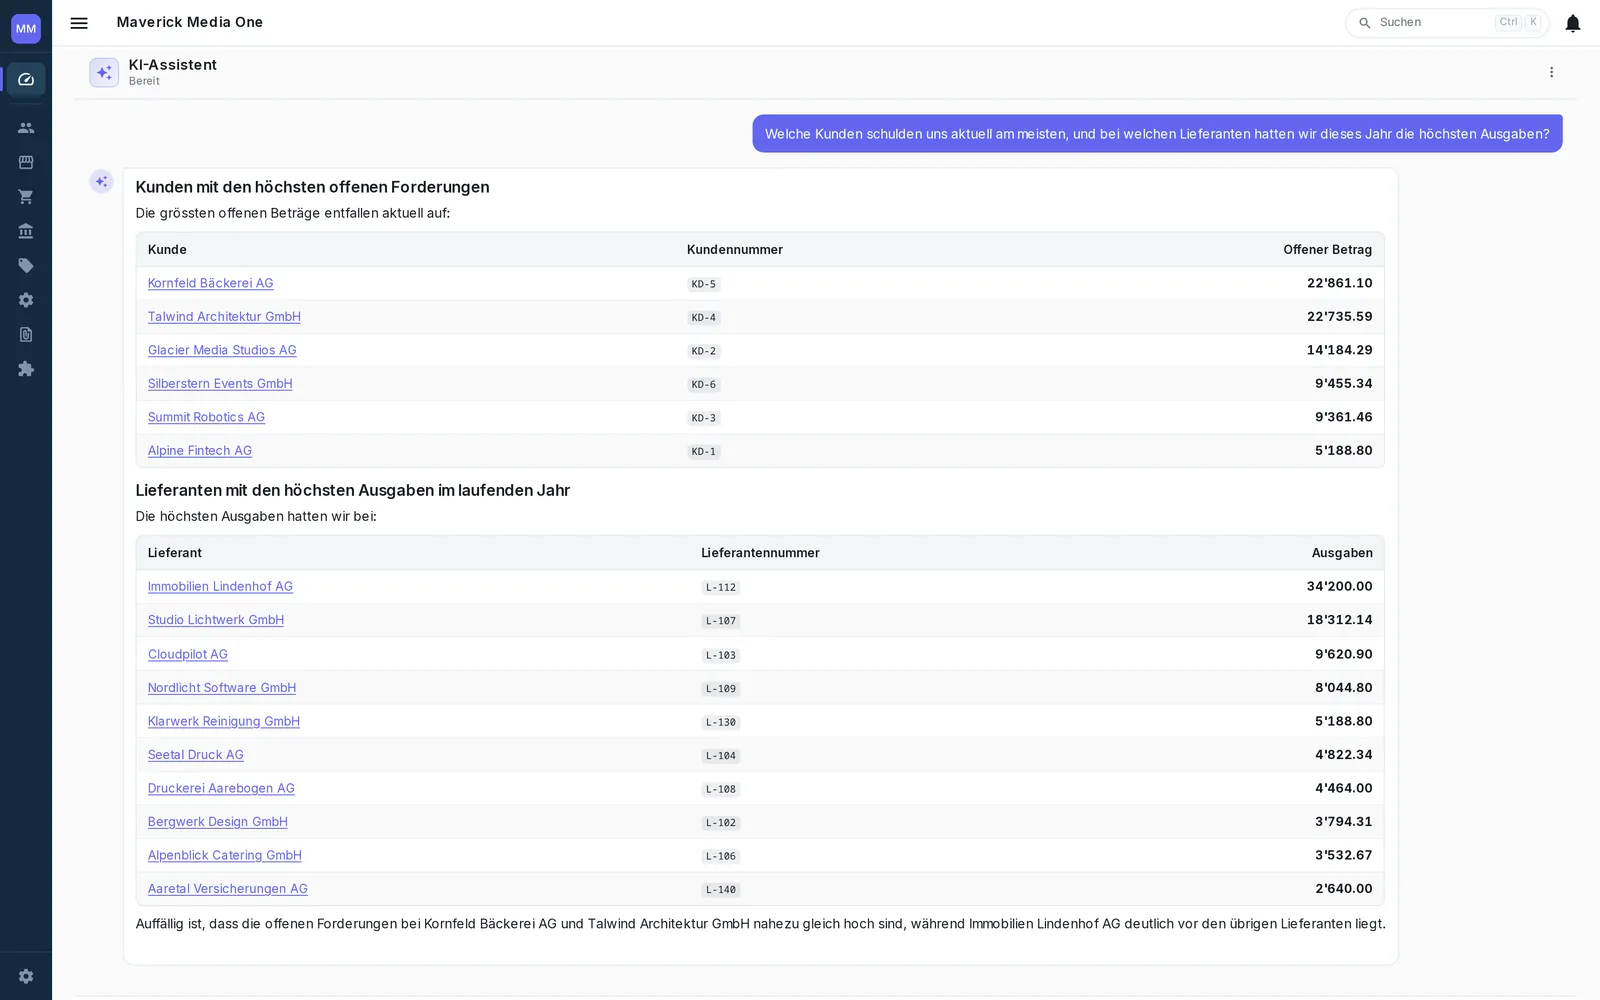Open supplier Seetal Druck AG
The image size is (1600, 1000).
pyautogui.click(x=196, y=755)
